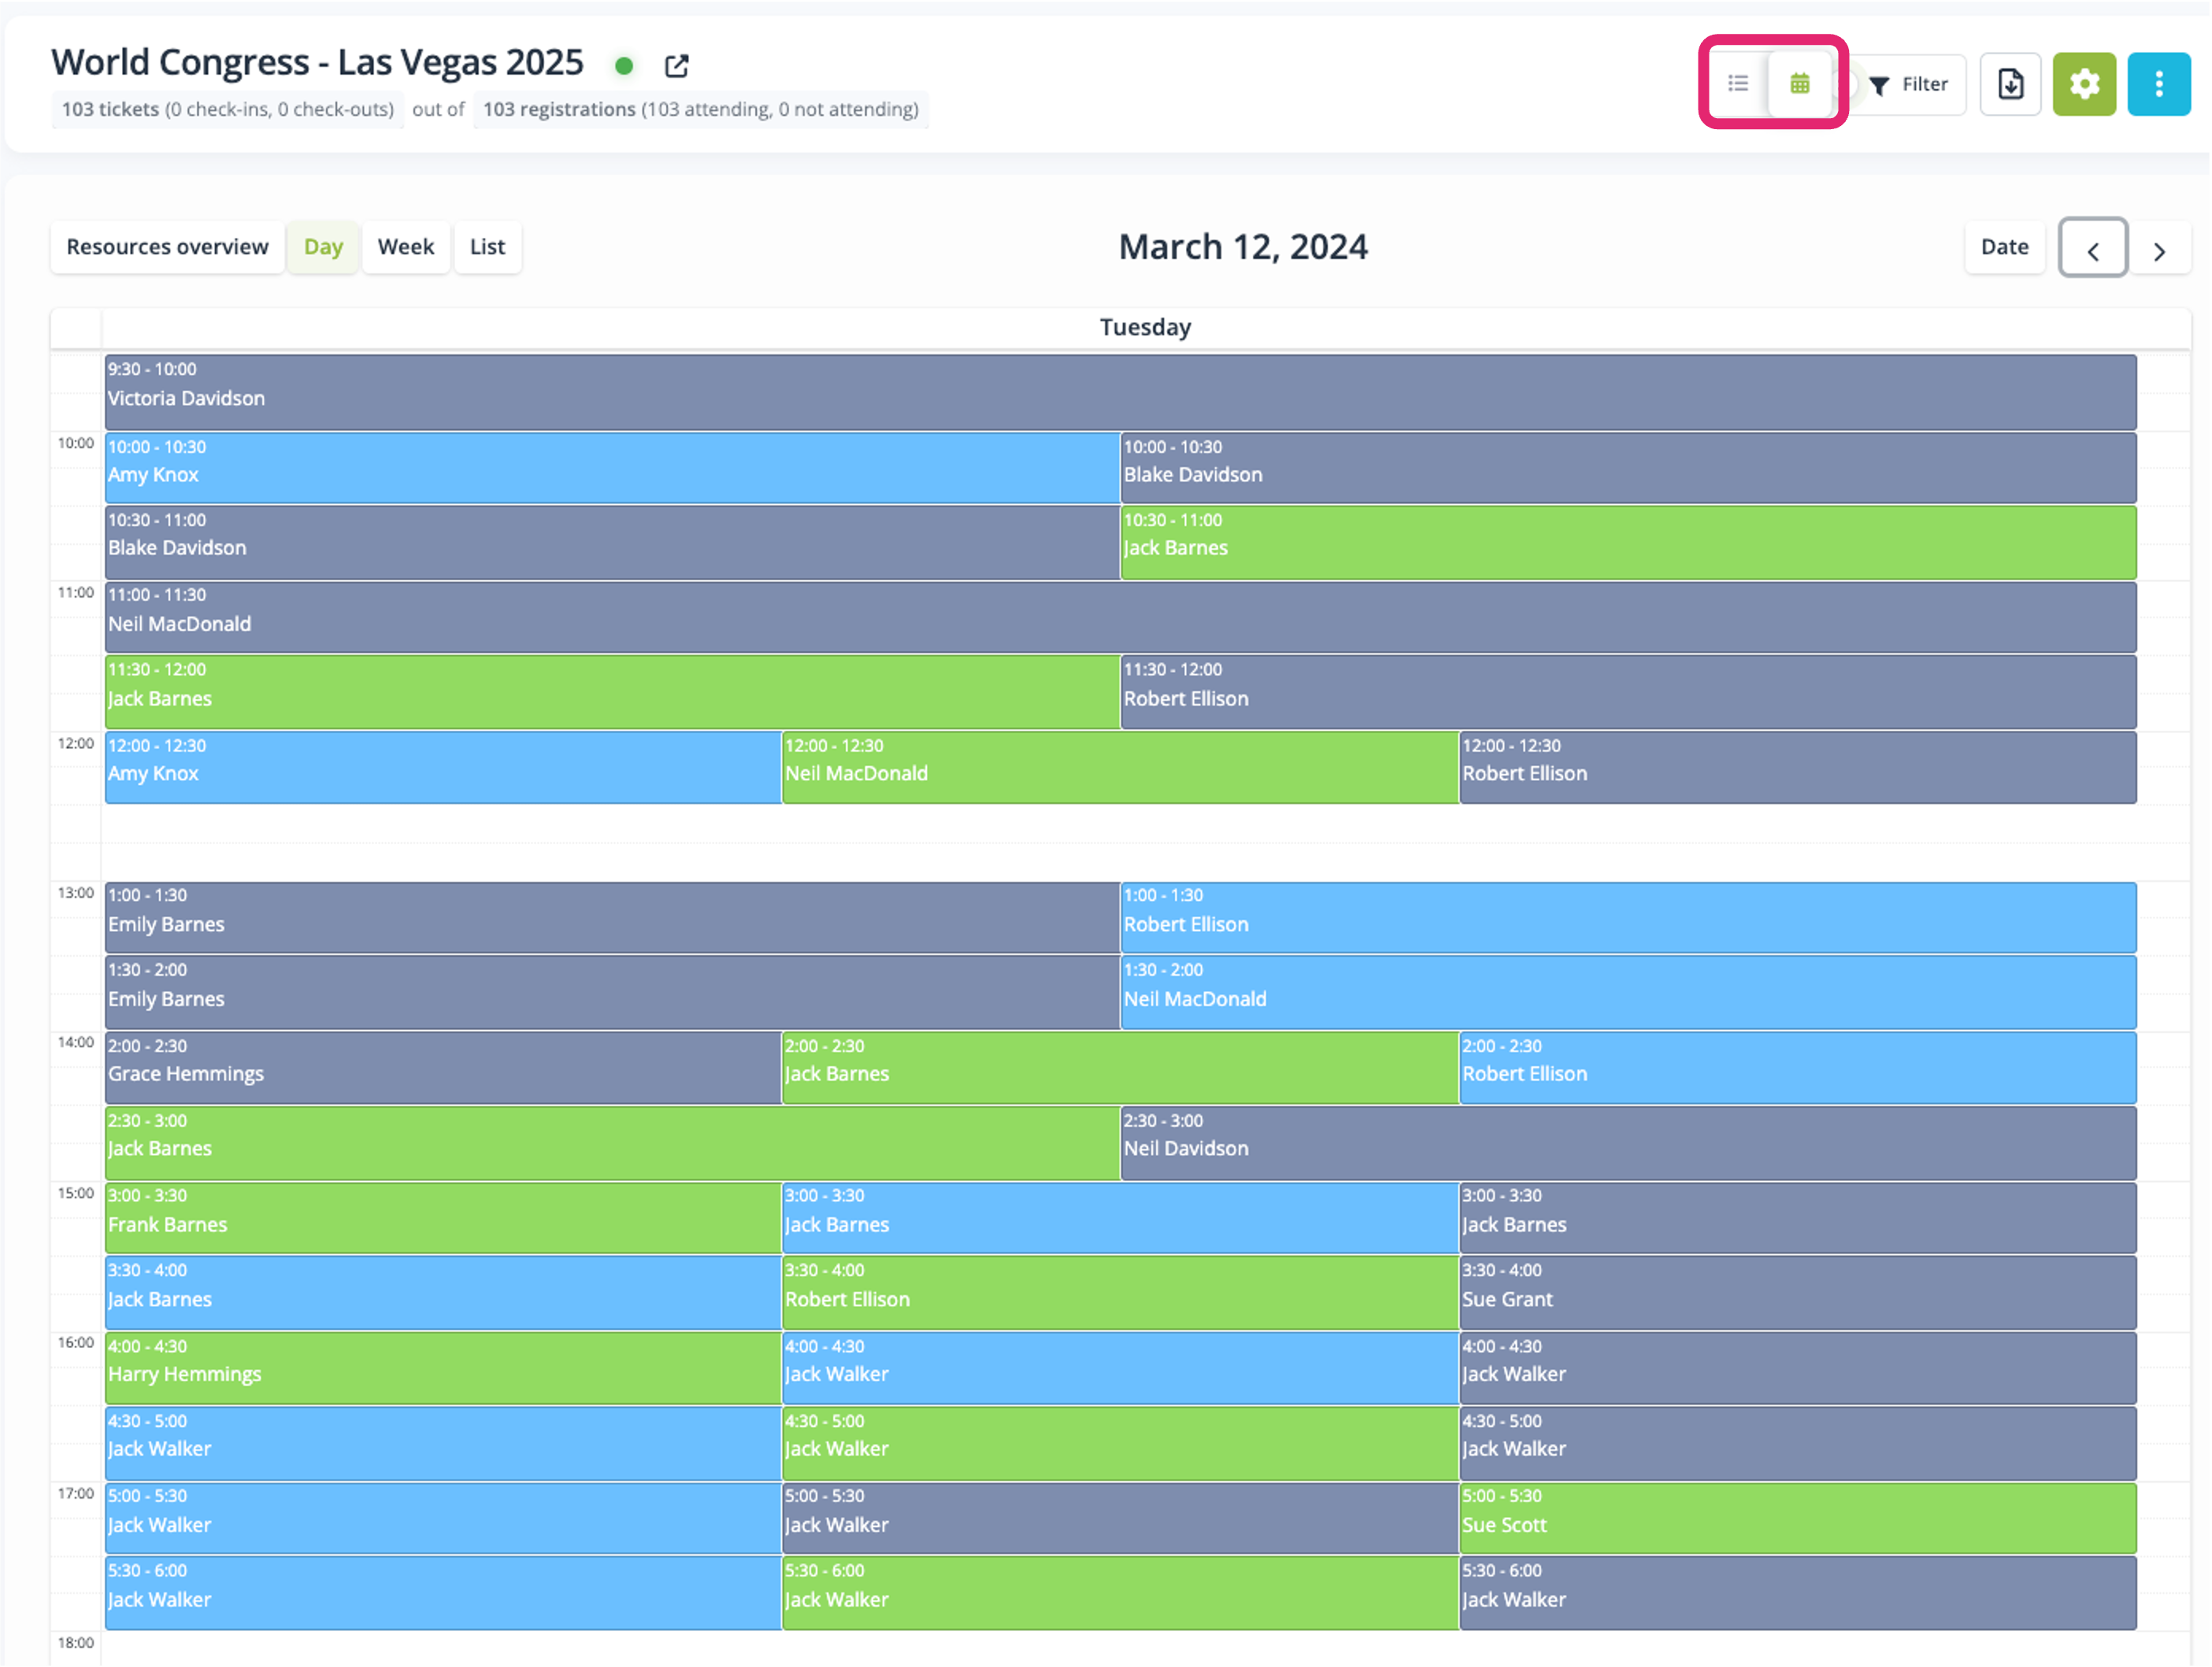Screen dimensions: 2212x1667
Task: Open Emily Barnes 1:30 - 2:00 slot
Action: pos(612,992)
